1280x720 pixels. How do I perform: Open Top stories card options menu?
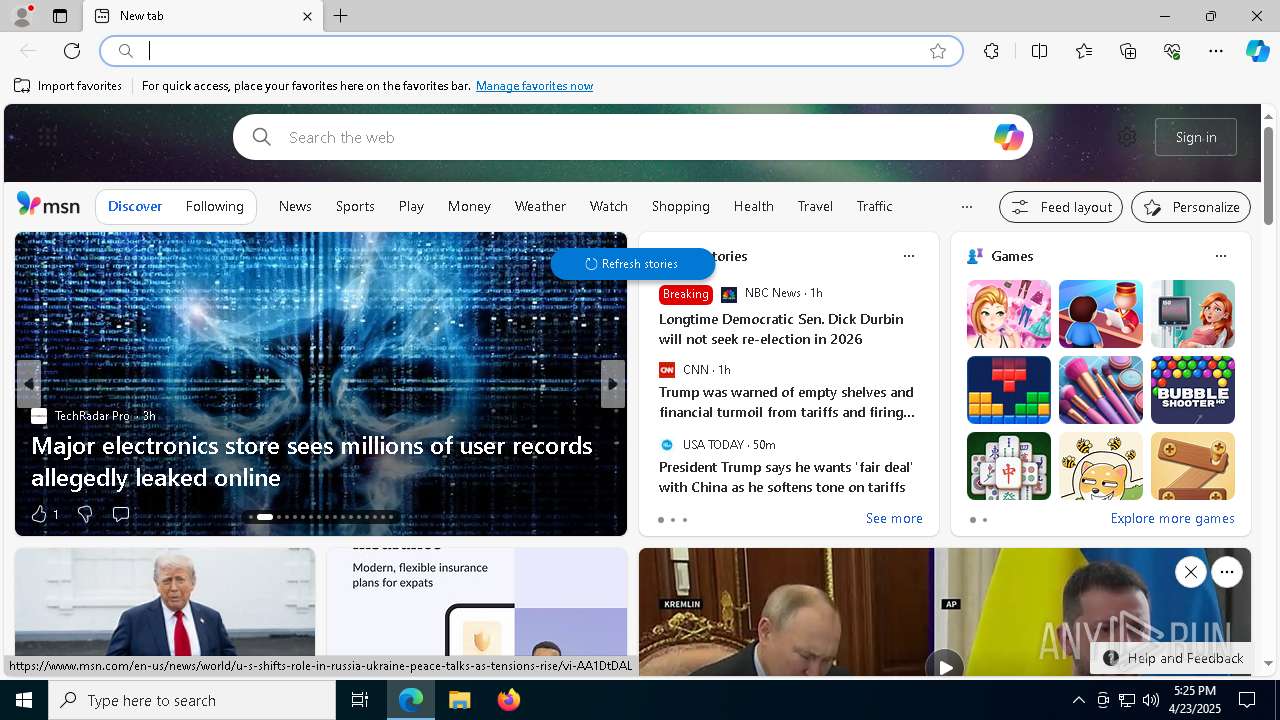click(x=909, y=256)
